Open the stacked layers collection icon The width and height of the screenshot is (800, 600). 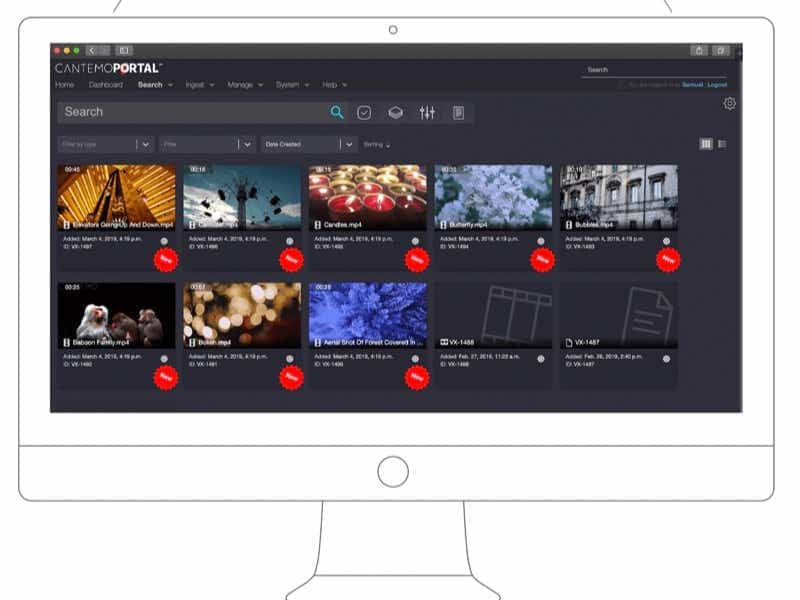tap(395, 112)
